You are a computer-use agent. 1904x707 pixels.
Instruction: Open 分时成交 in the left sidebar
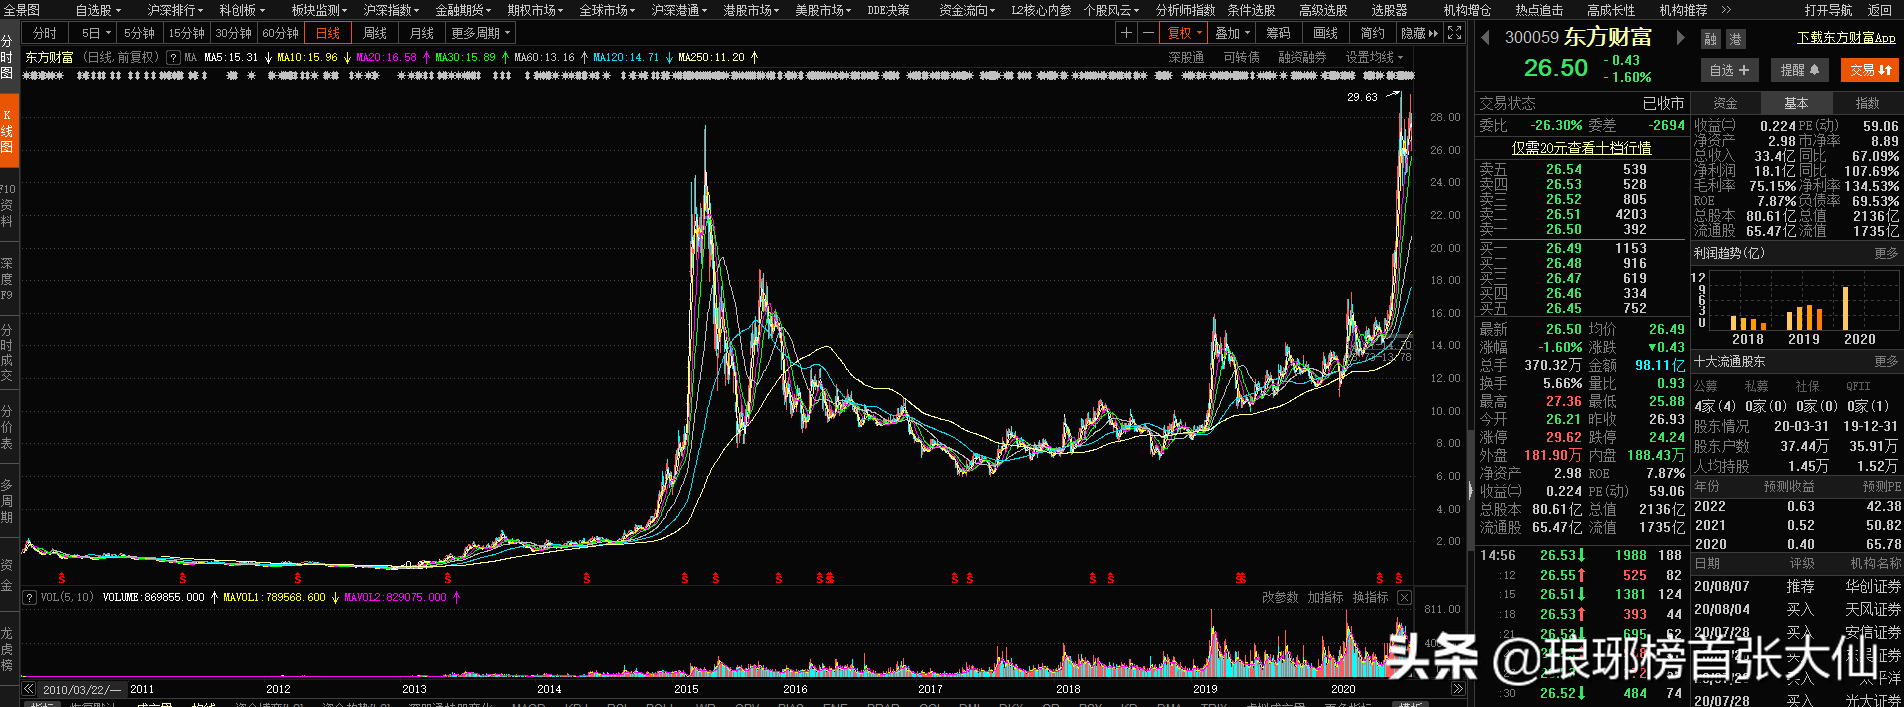coord(7,352)
